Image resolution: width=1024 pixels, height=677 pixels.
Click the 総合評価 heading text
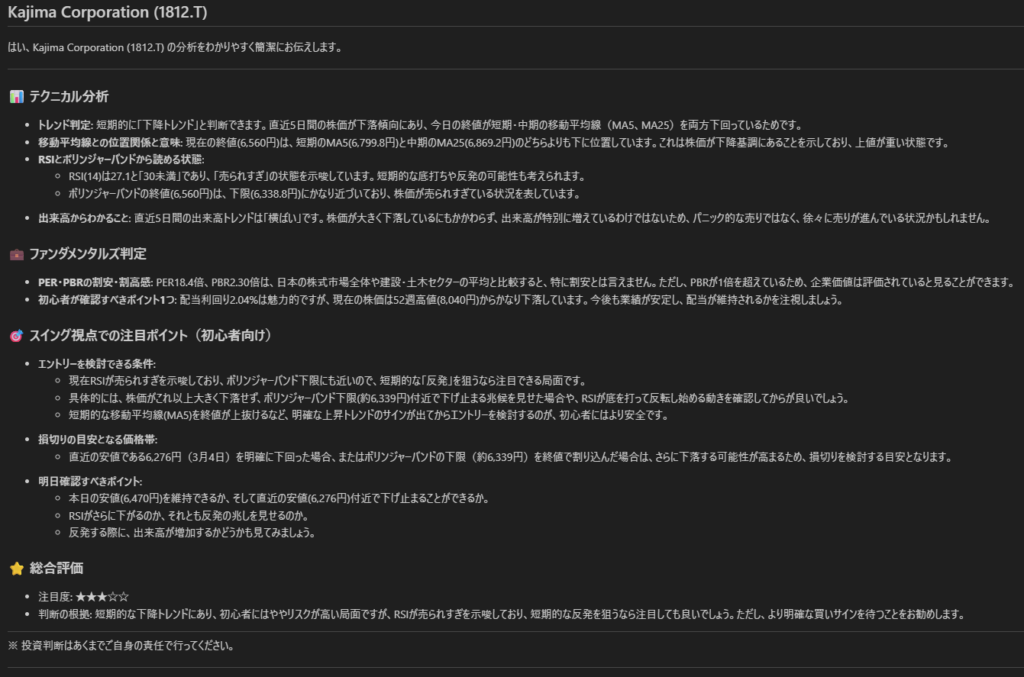tap(58, 568)
